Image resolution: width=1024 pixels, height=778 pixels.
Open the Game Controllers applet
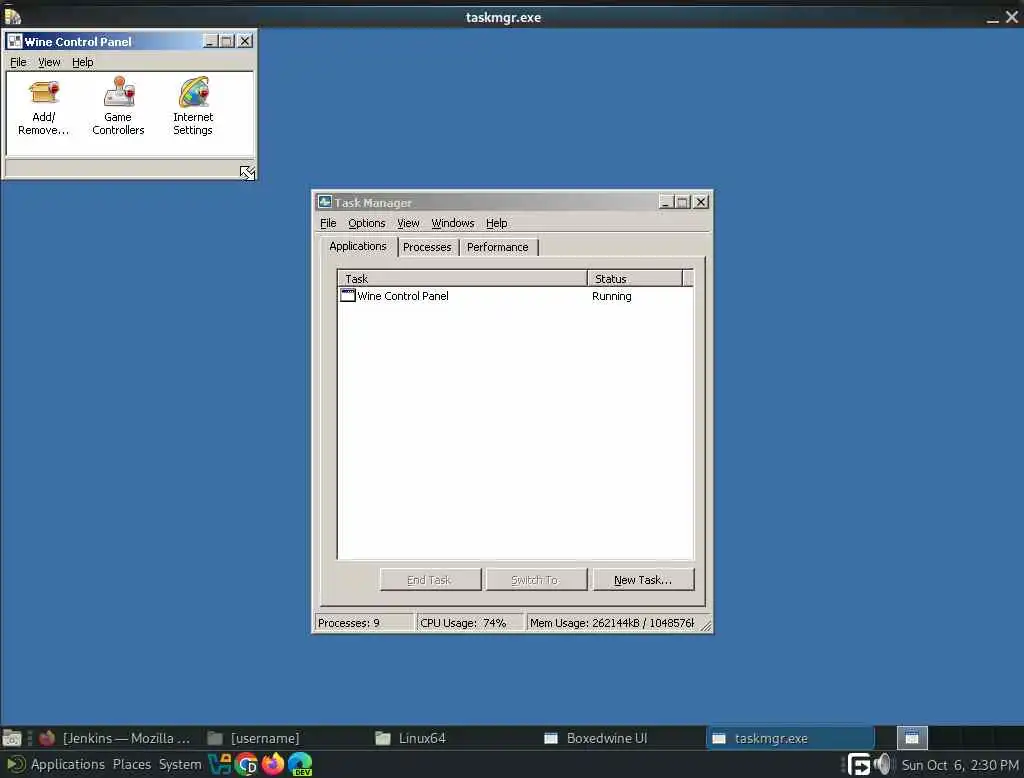coord(118,107)
